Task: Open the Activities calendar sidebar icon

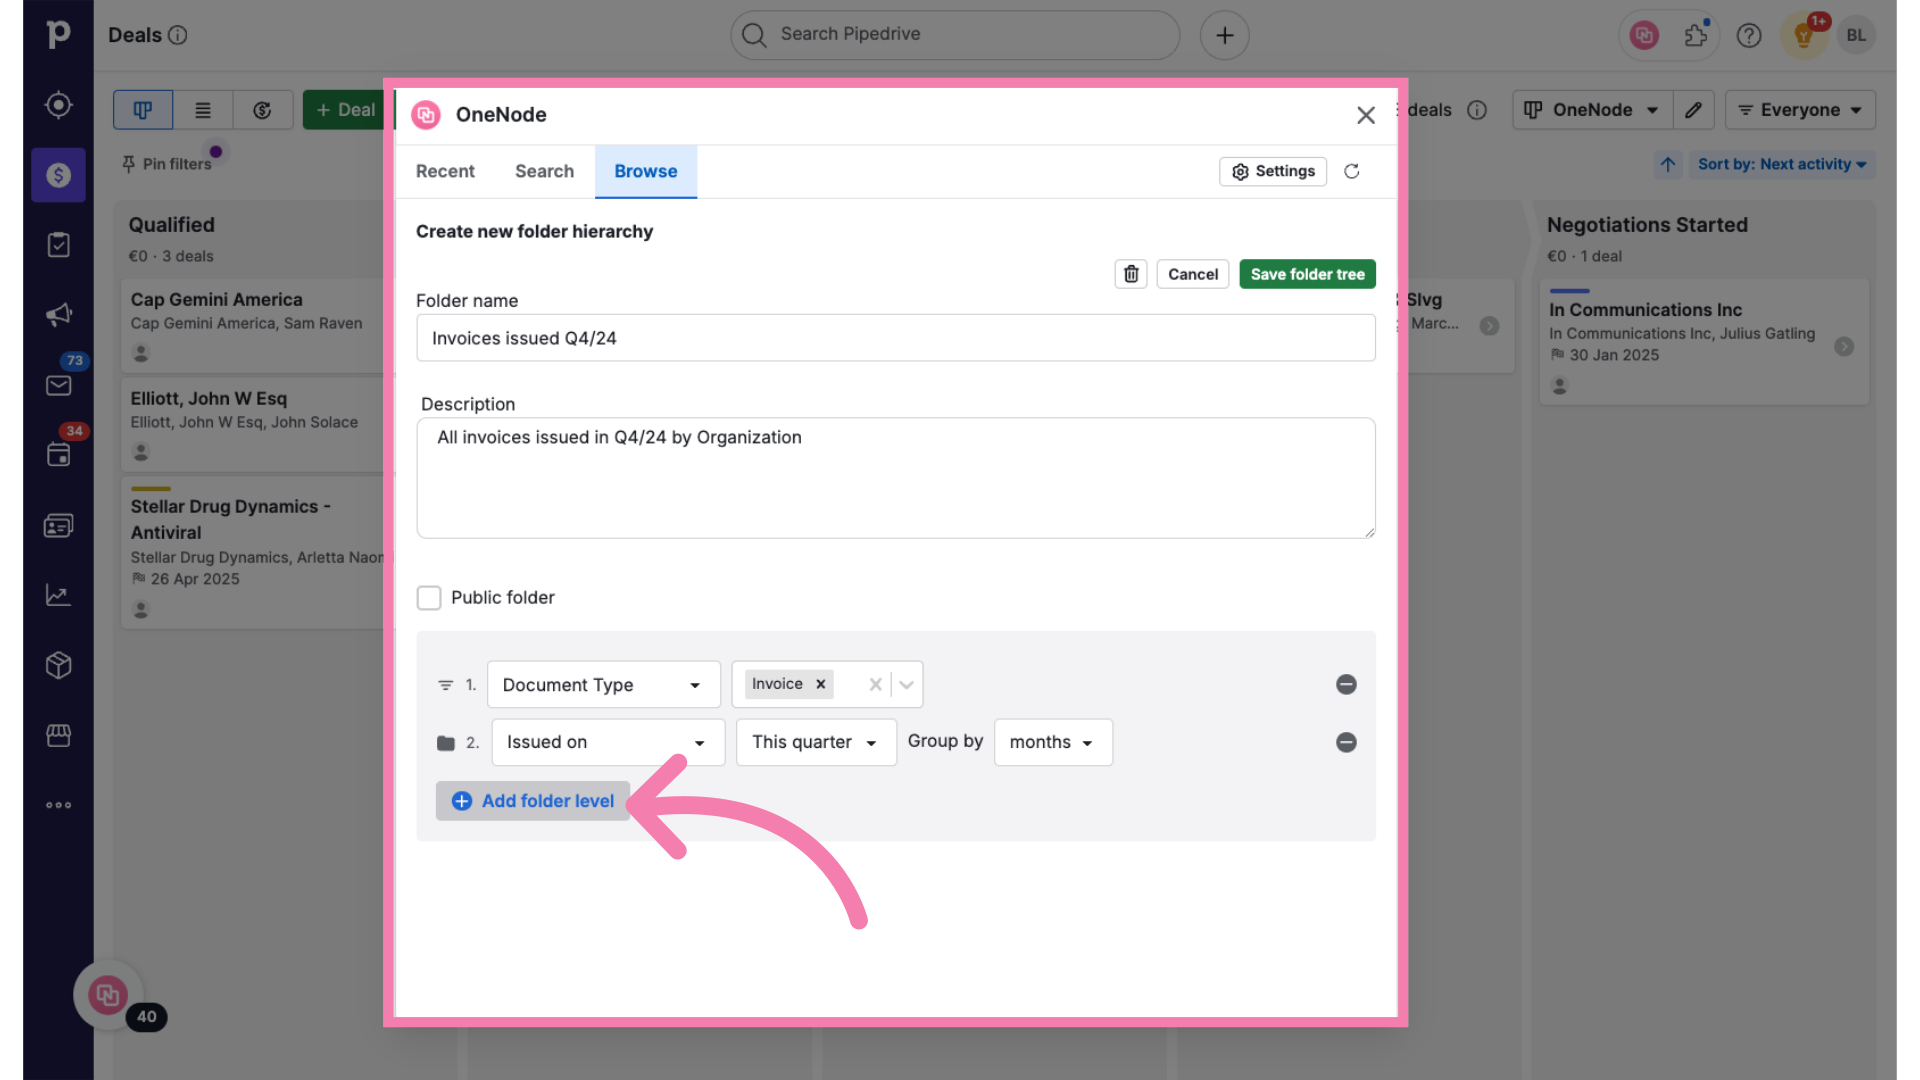Action: click(58, 455)
